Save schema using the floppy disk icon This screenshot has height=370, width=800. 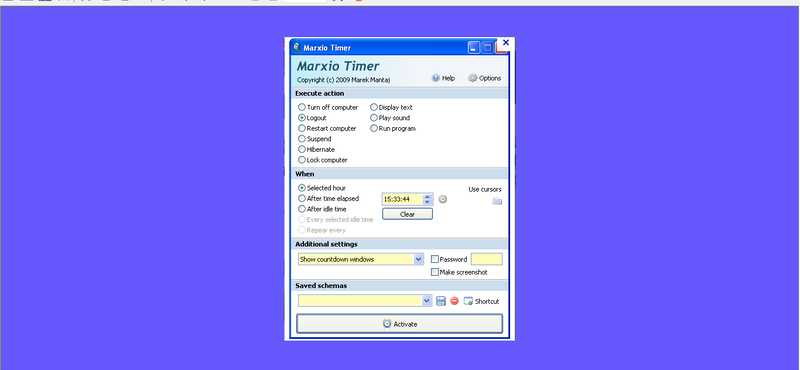pyautogui.click(x=441, y=301)
